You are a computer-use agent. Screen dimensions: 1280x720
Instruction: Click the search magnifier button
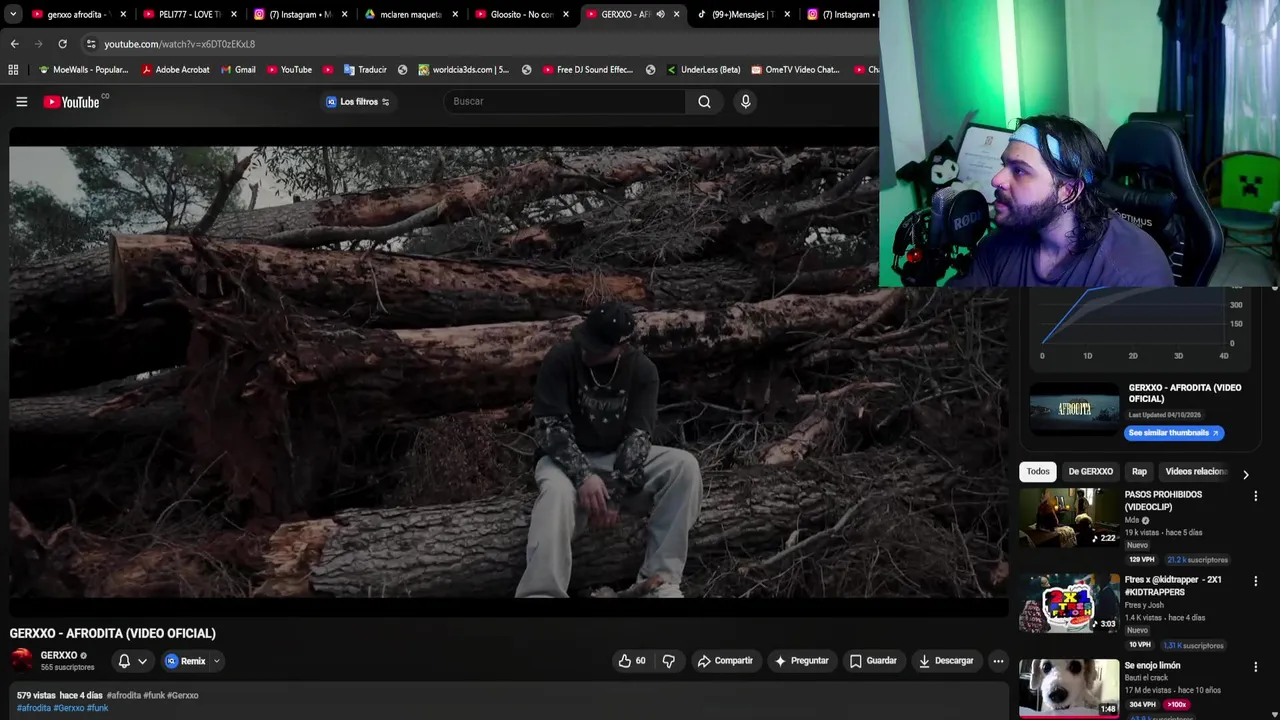click(704, 101)
